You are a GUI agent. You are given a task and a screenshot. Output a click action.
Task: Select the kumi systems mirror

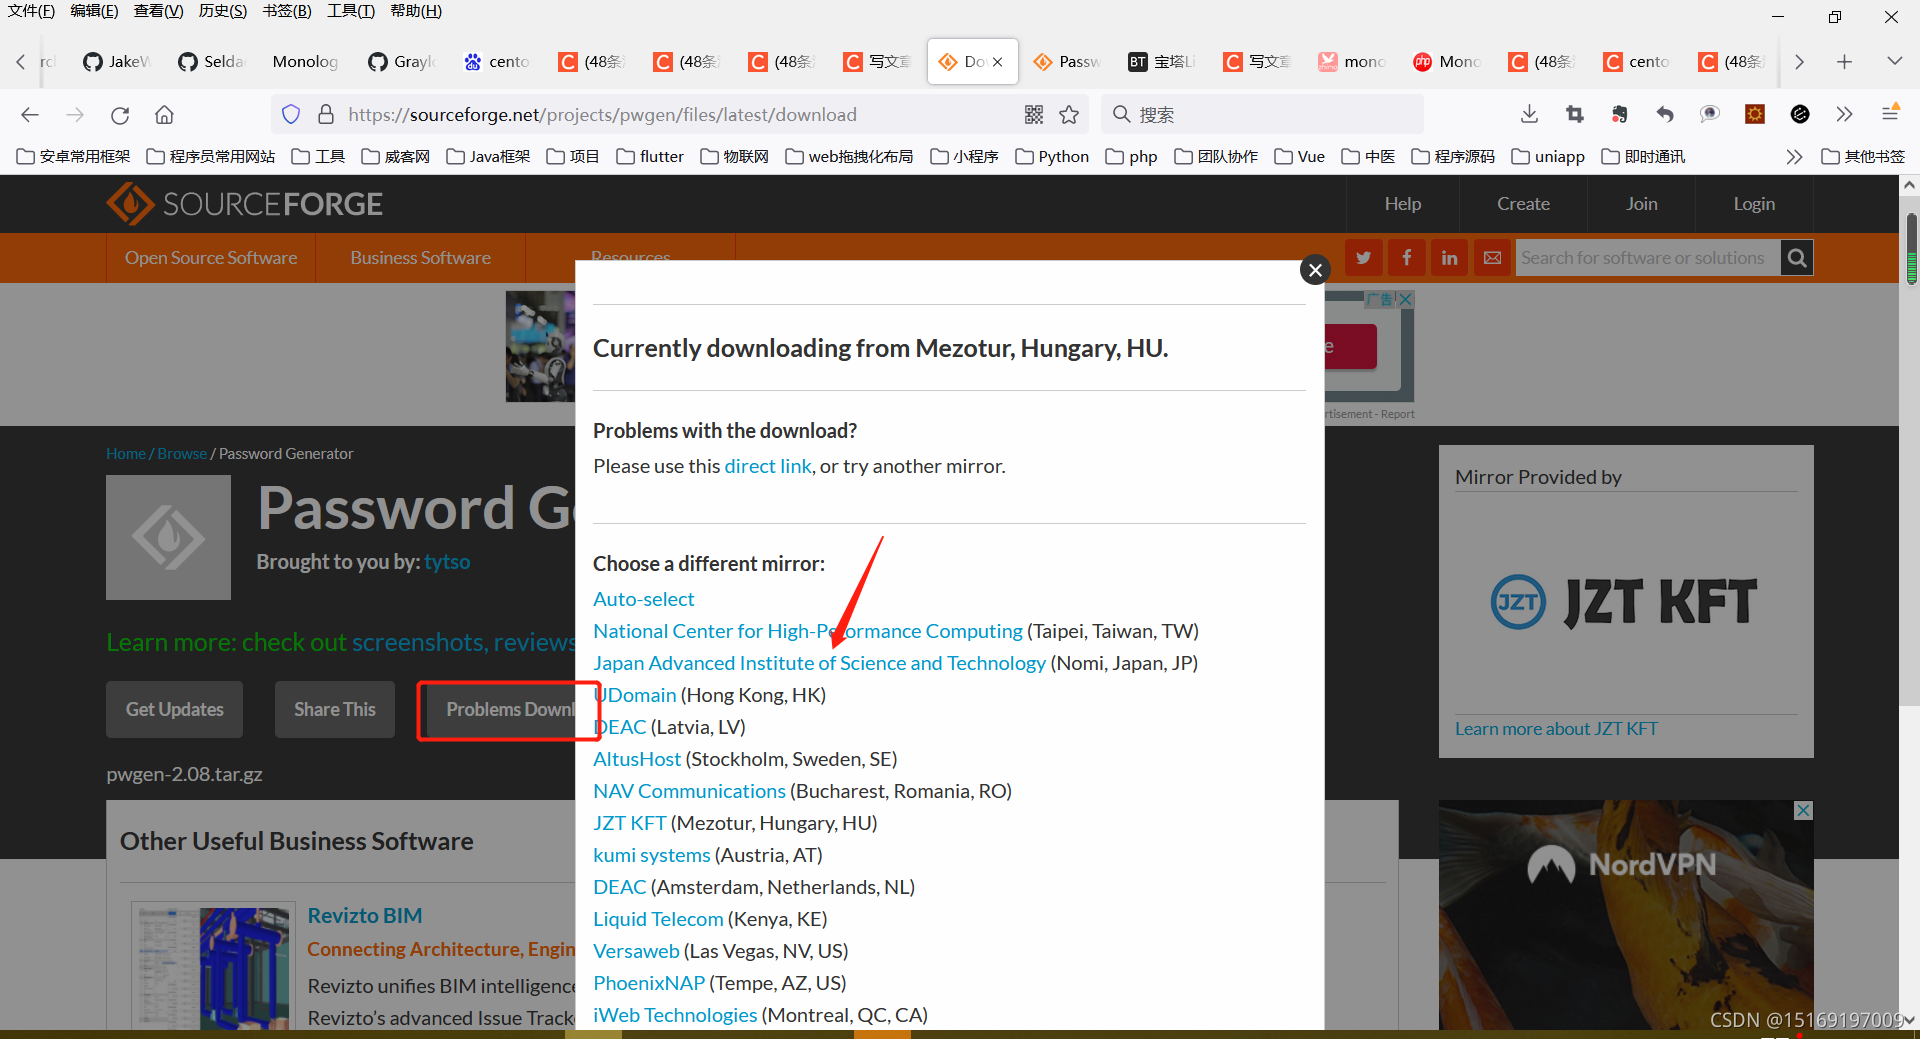point(651,855)
